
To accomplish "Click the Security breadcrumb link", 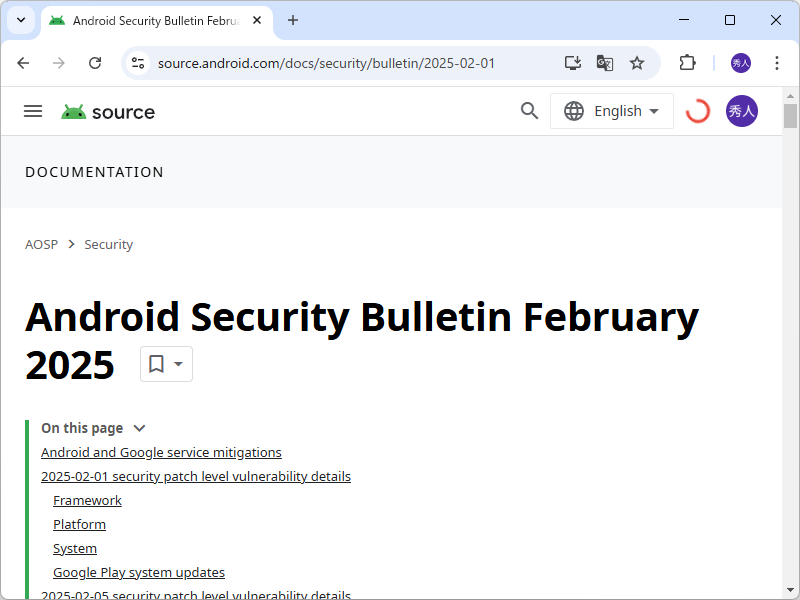I will click(x=108, y=244).
